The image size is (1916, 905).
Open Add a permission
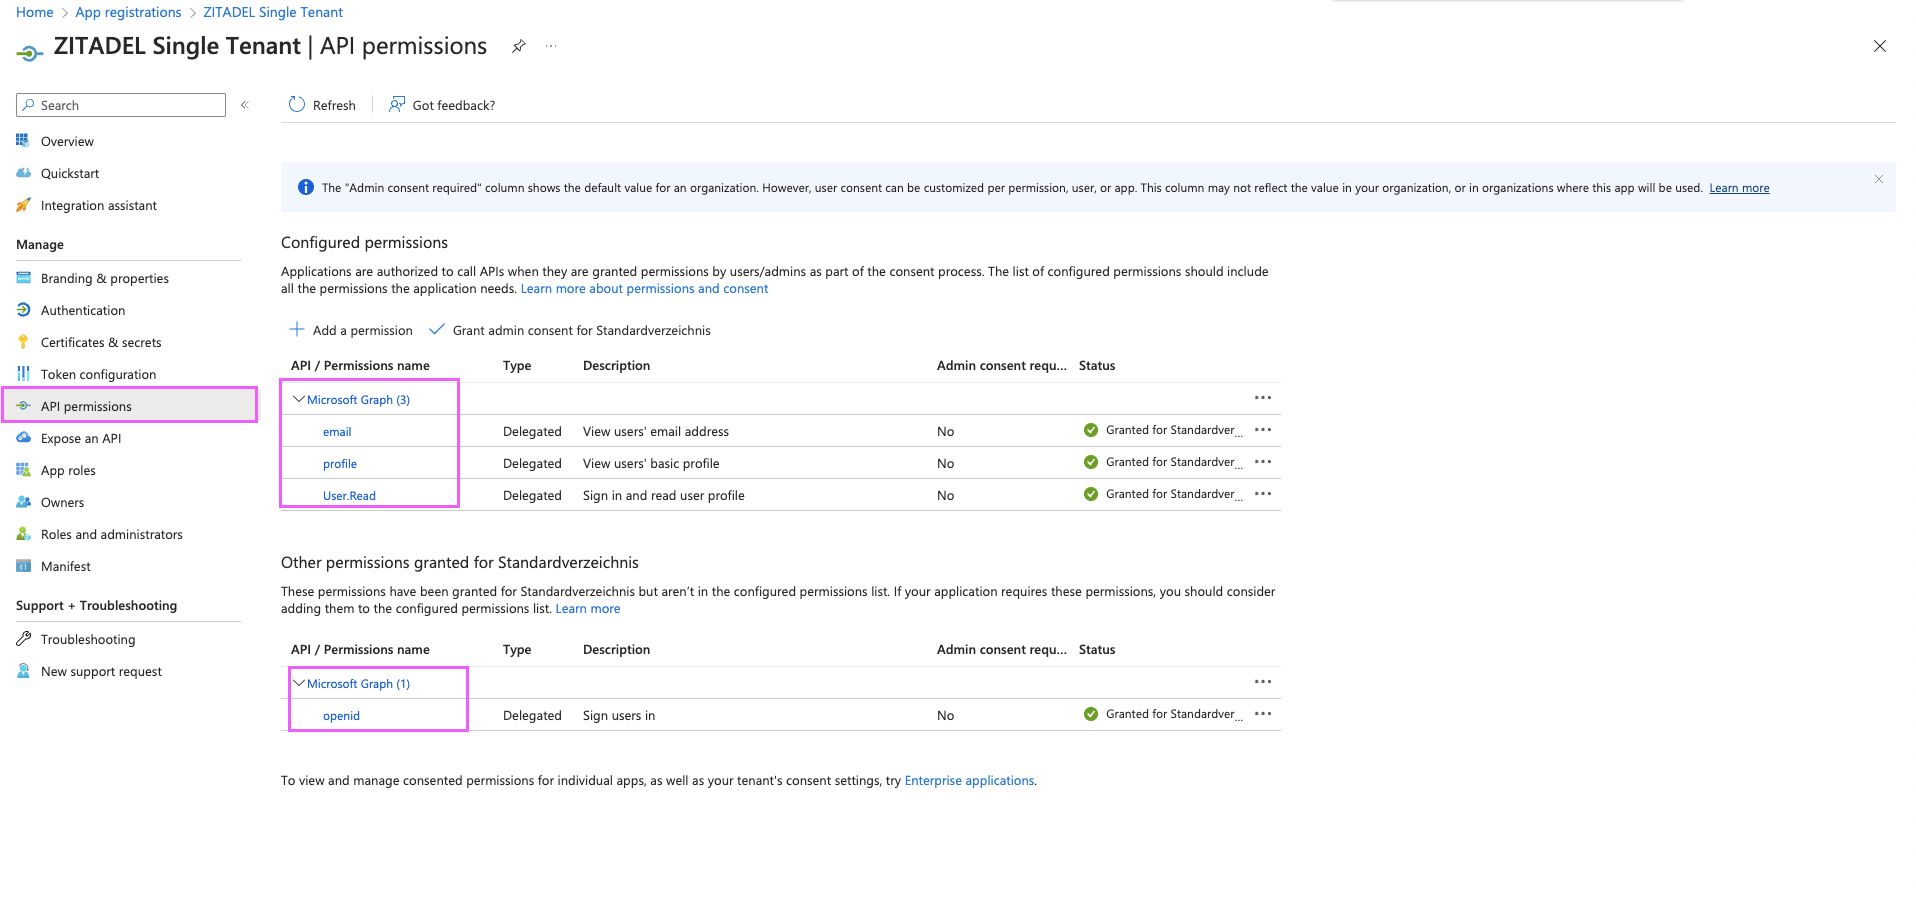(351, 330)
